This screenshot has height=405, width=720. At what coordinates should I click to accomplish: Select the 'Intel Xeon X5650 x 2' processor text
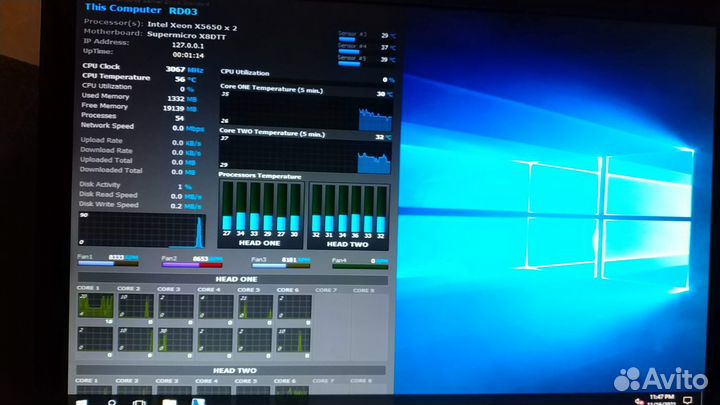192,27
